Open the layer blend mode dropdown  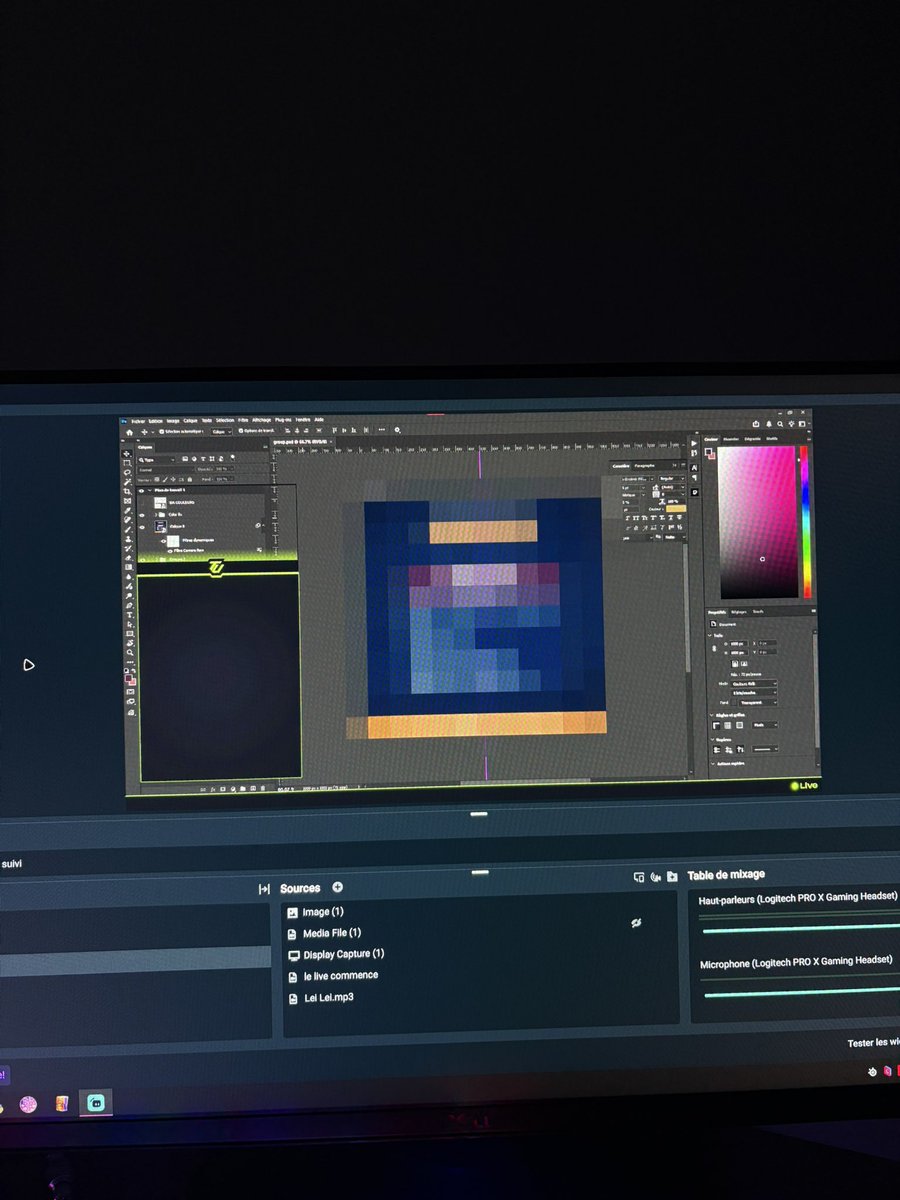click(165, 469)
